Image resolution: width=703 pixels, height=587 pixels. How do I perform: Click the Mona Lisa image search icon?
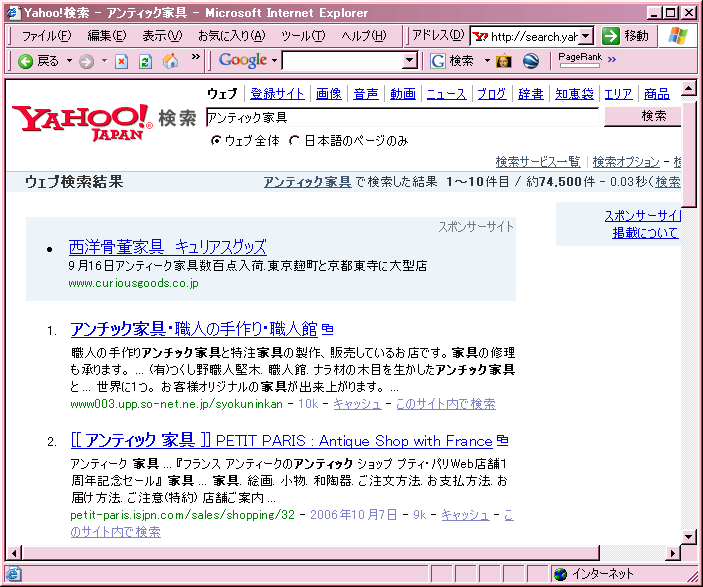(x=503, y=61)
